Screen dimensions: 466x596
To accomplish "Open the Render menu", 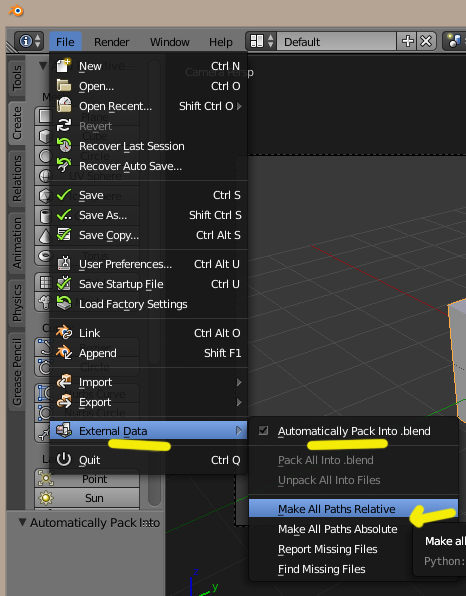I will 111,41.
